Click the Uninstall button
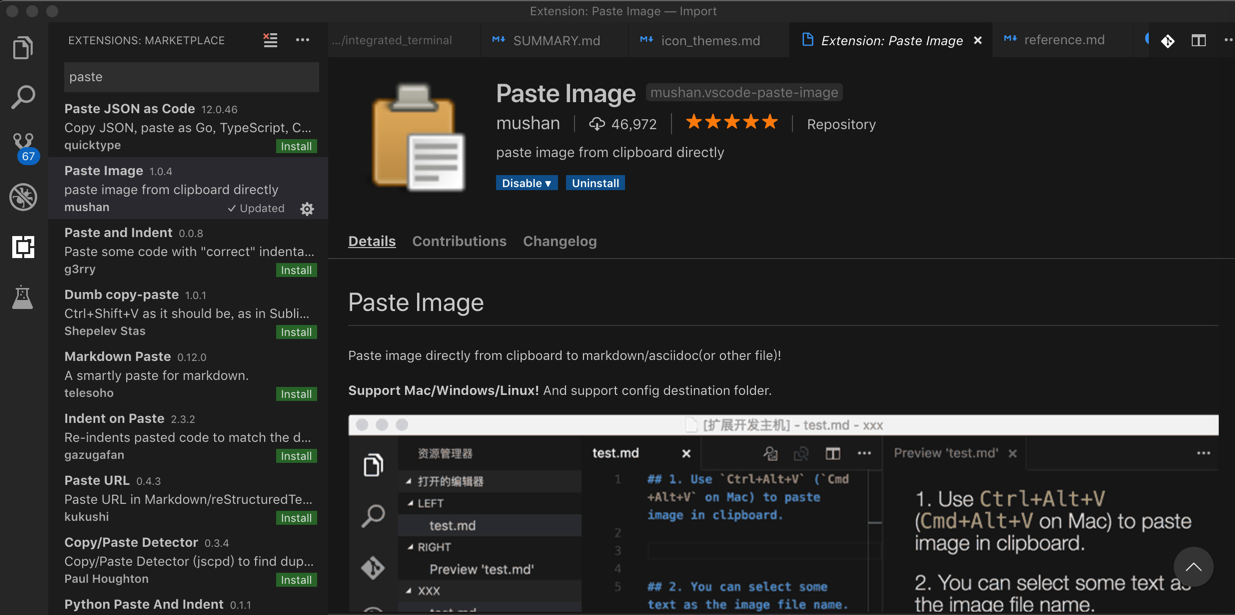Screen dimensions: 1235x615 (x=595, y=183)
